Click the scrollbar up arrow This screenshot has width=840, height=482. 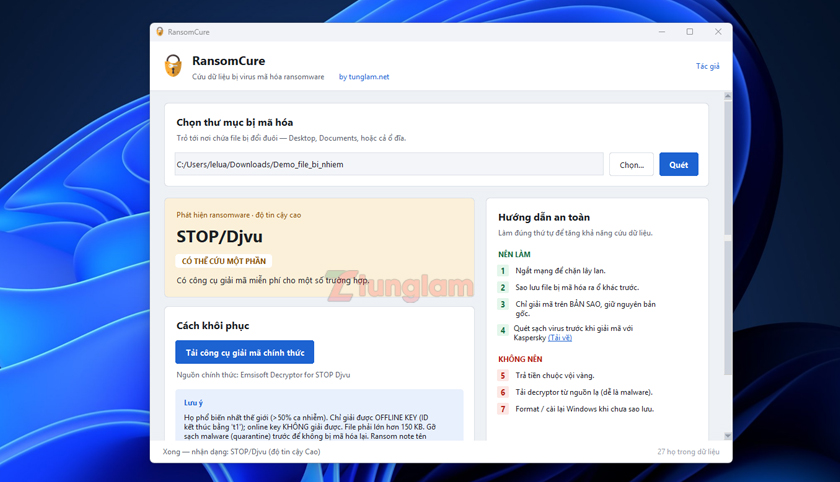pyautogui.click(x=728, y=96)
